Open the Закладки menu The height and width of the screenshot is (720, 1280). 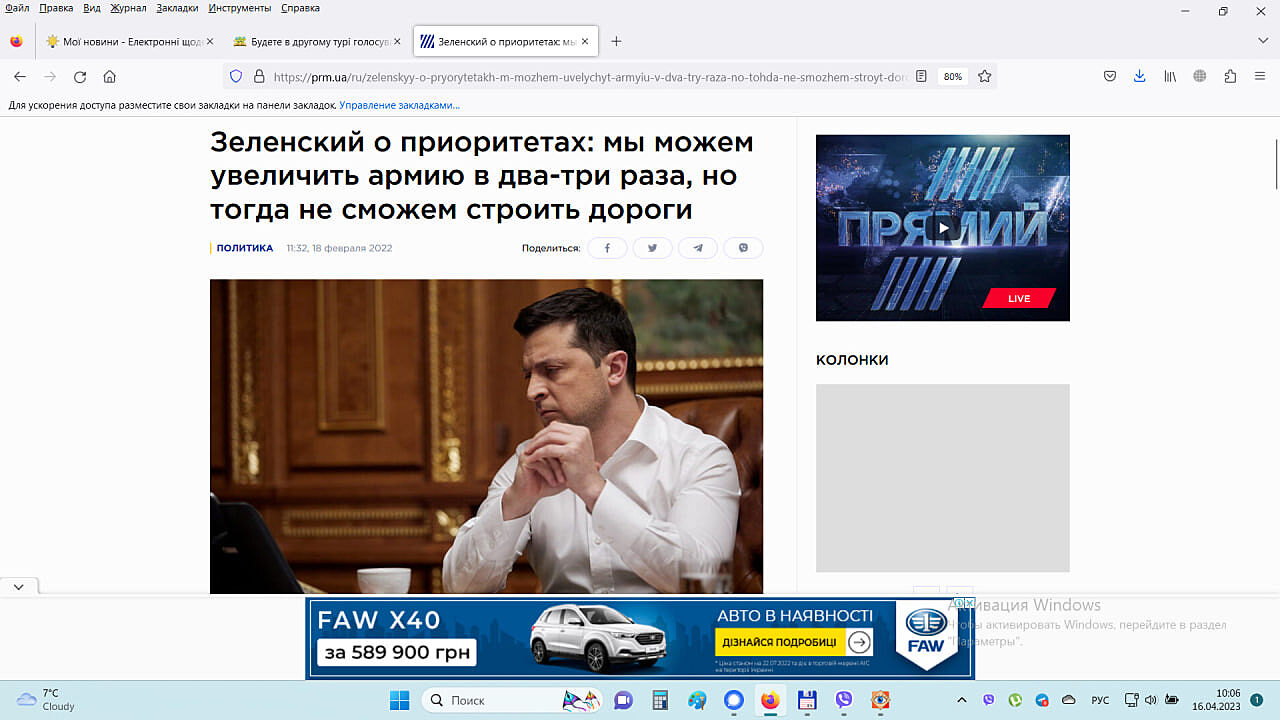pyautogui.click(x=177, y=8)
